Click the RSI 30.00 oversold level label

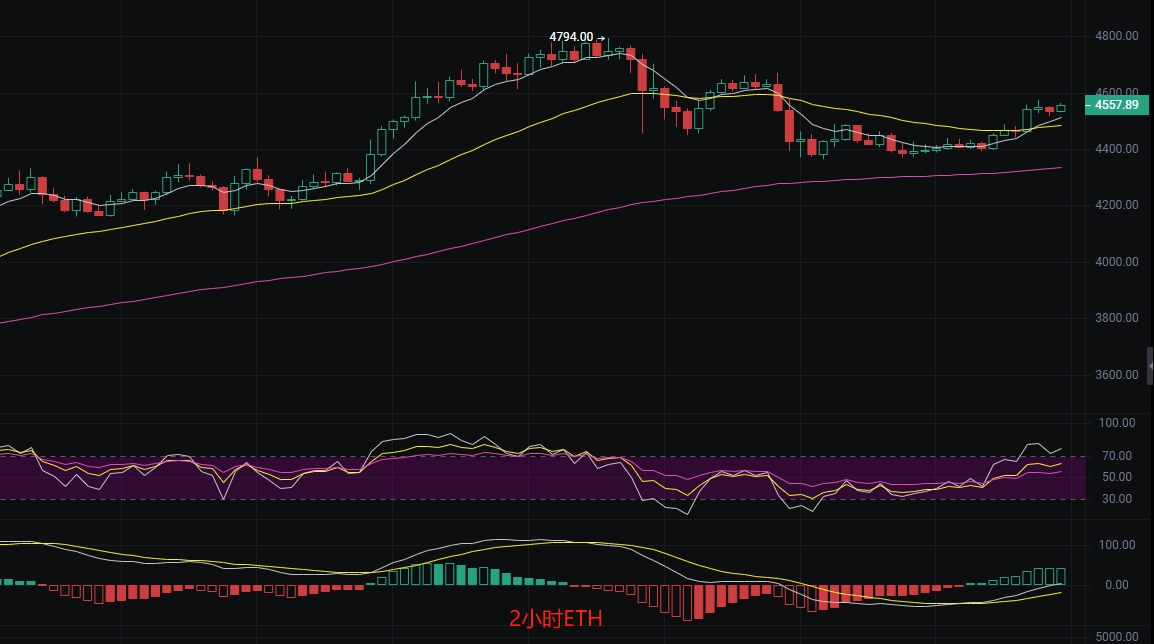[1116, 499]
